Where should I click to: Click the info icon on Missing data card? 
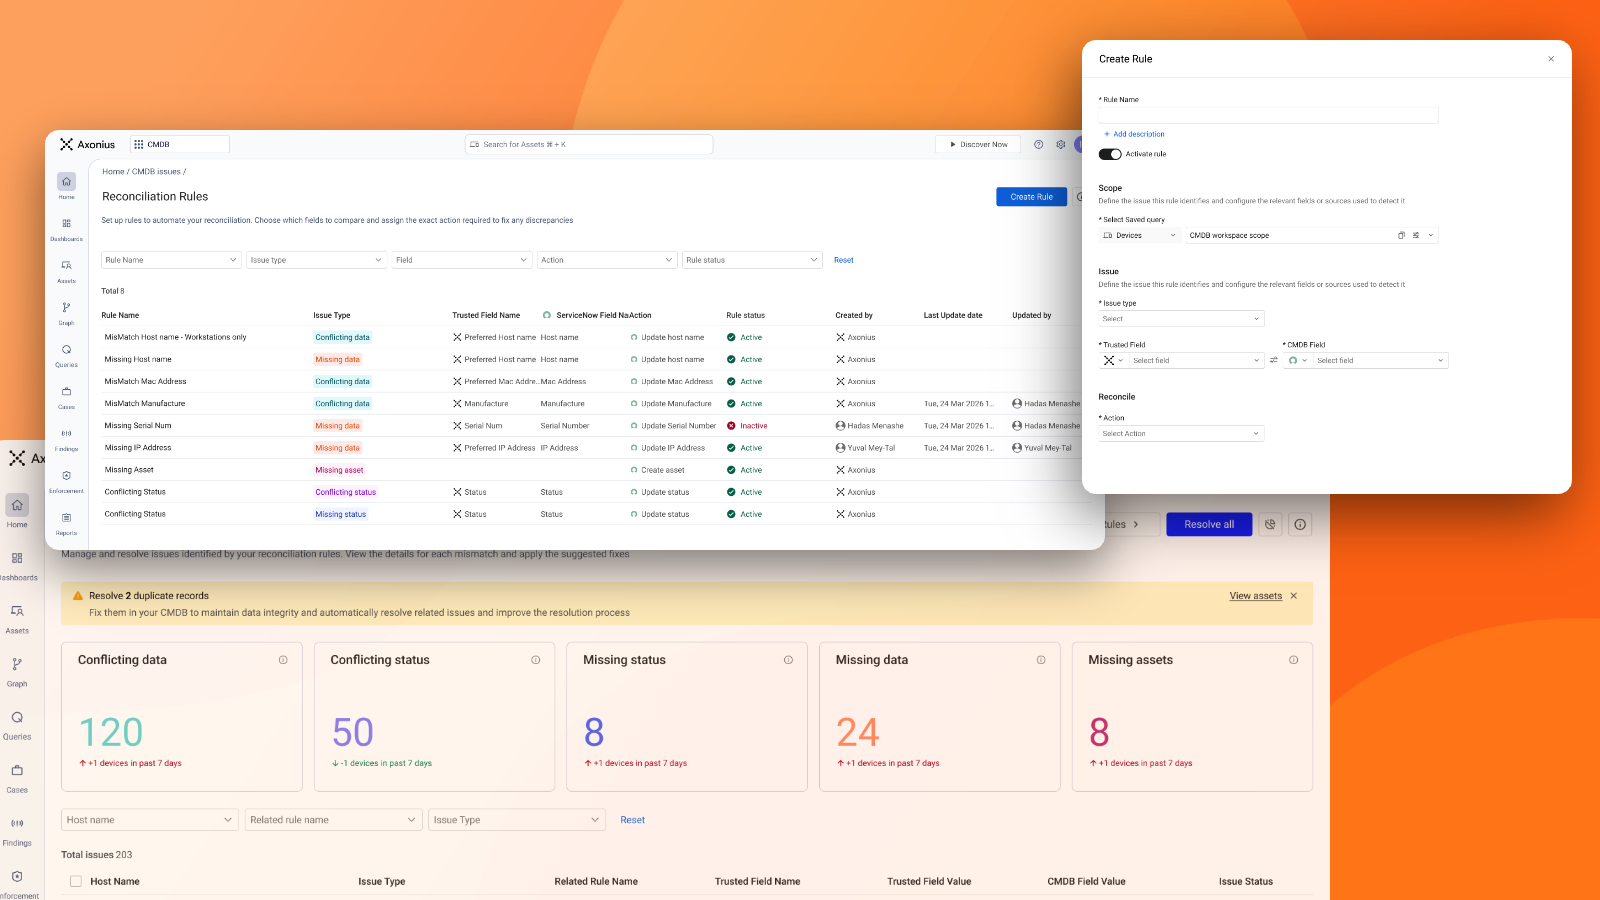tap(1041, 660)
